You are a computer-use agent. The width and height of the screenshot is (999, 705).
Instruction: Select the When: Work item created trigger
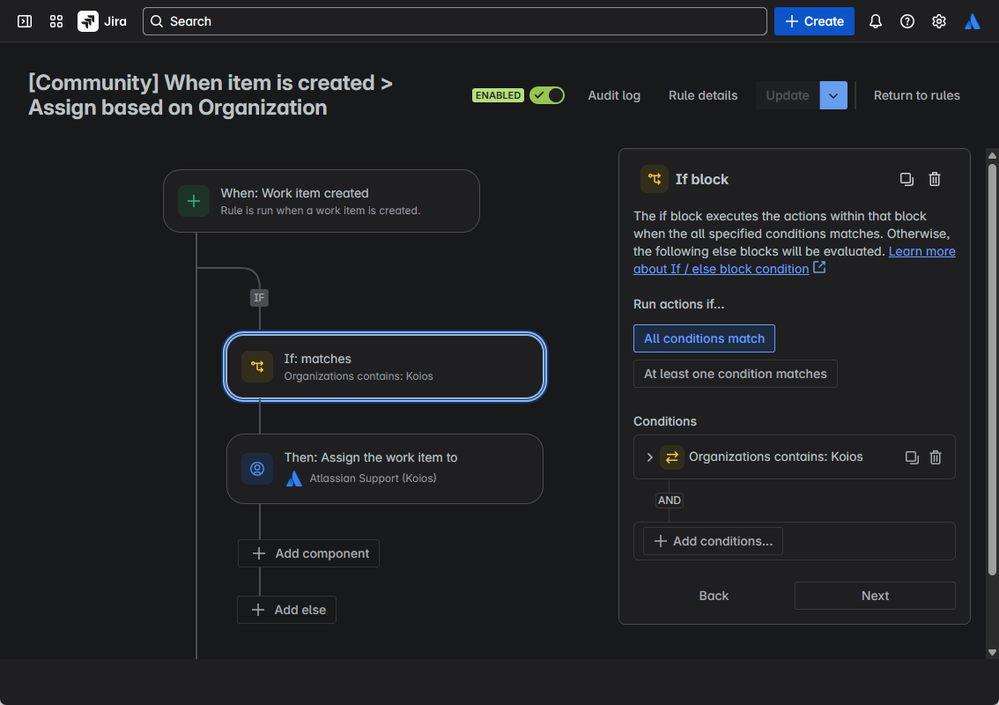coord(321,201)
